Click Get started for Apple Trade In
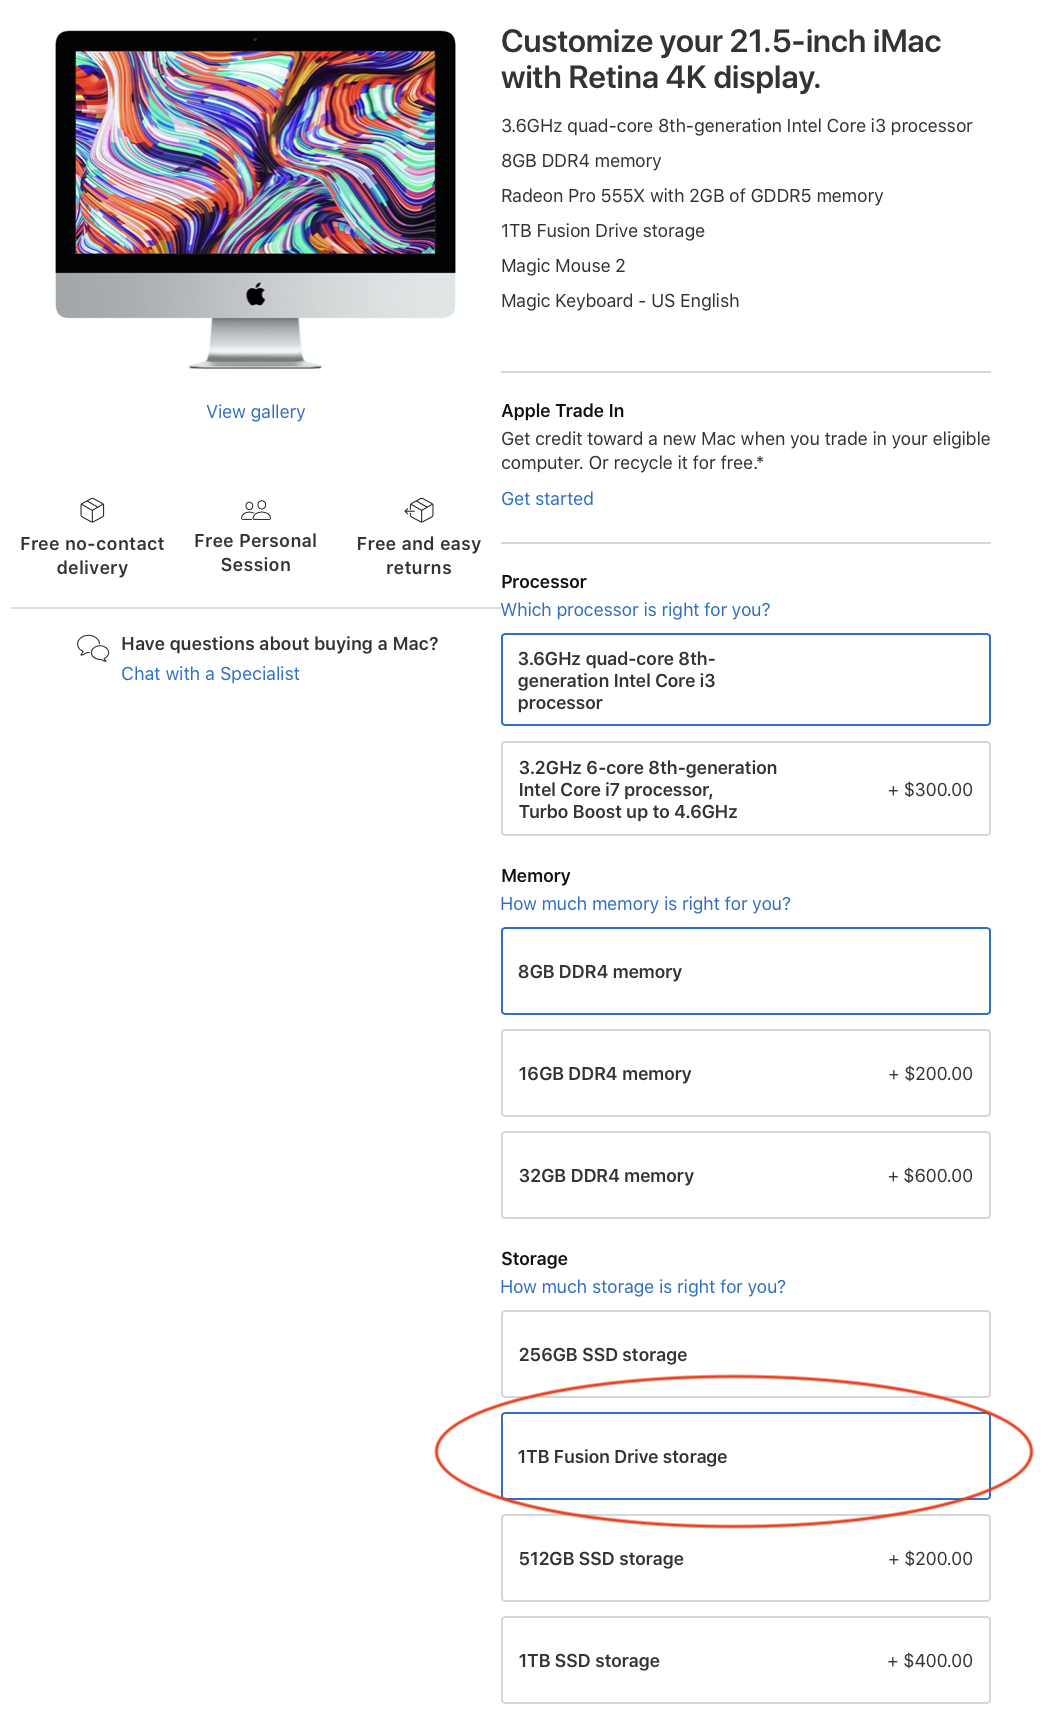1050x1732 pixels. click(547, 499)
